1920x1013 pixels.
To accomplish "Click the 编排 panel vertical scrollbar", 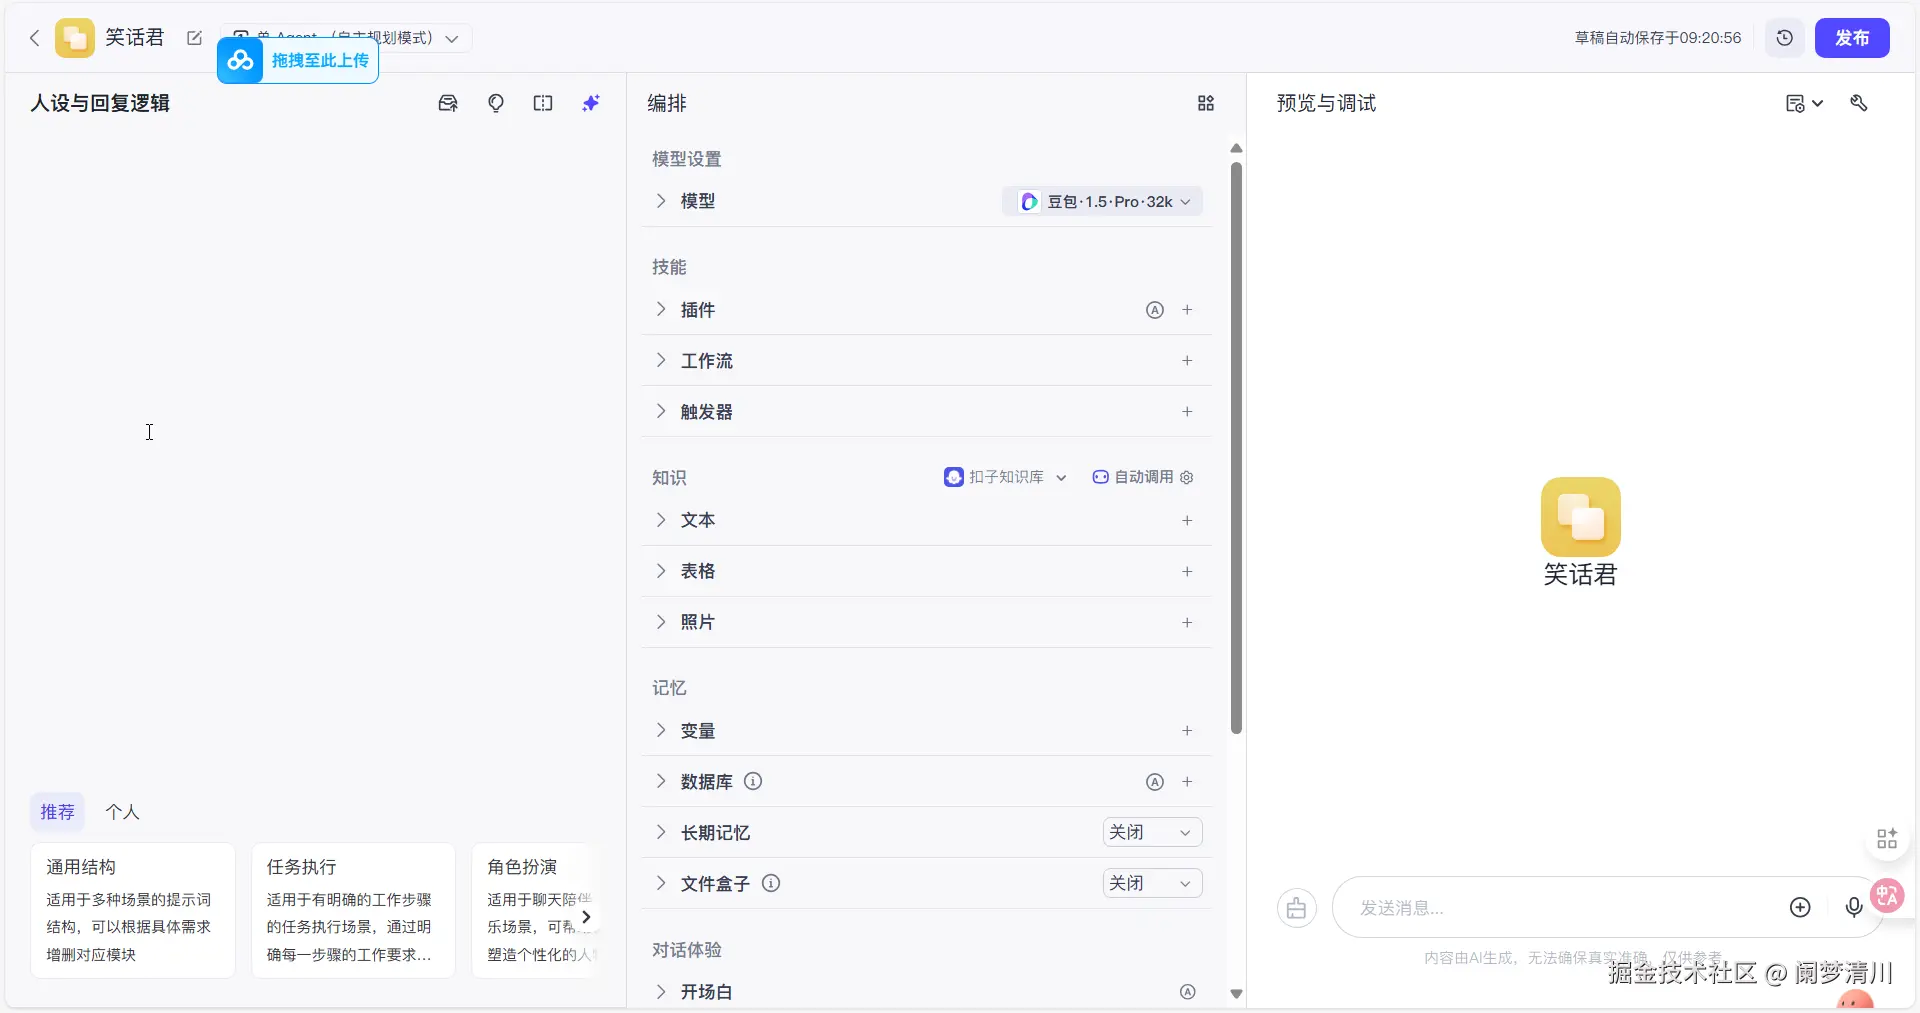I will pos(1236,448).
